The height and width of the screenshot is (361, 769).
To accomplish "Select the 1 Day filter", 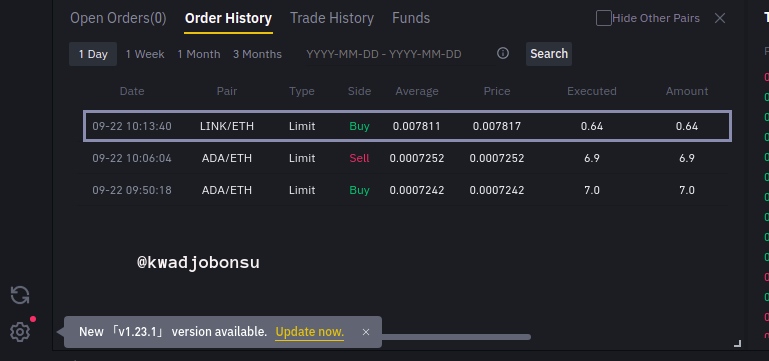I will tap(93, 54).
